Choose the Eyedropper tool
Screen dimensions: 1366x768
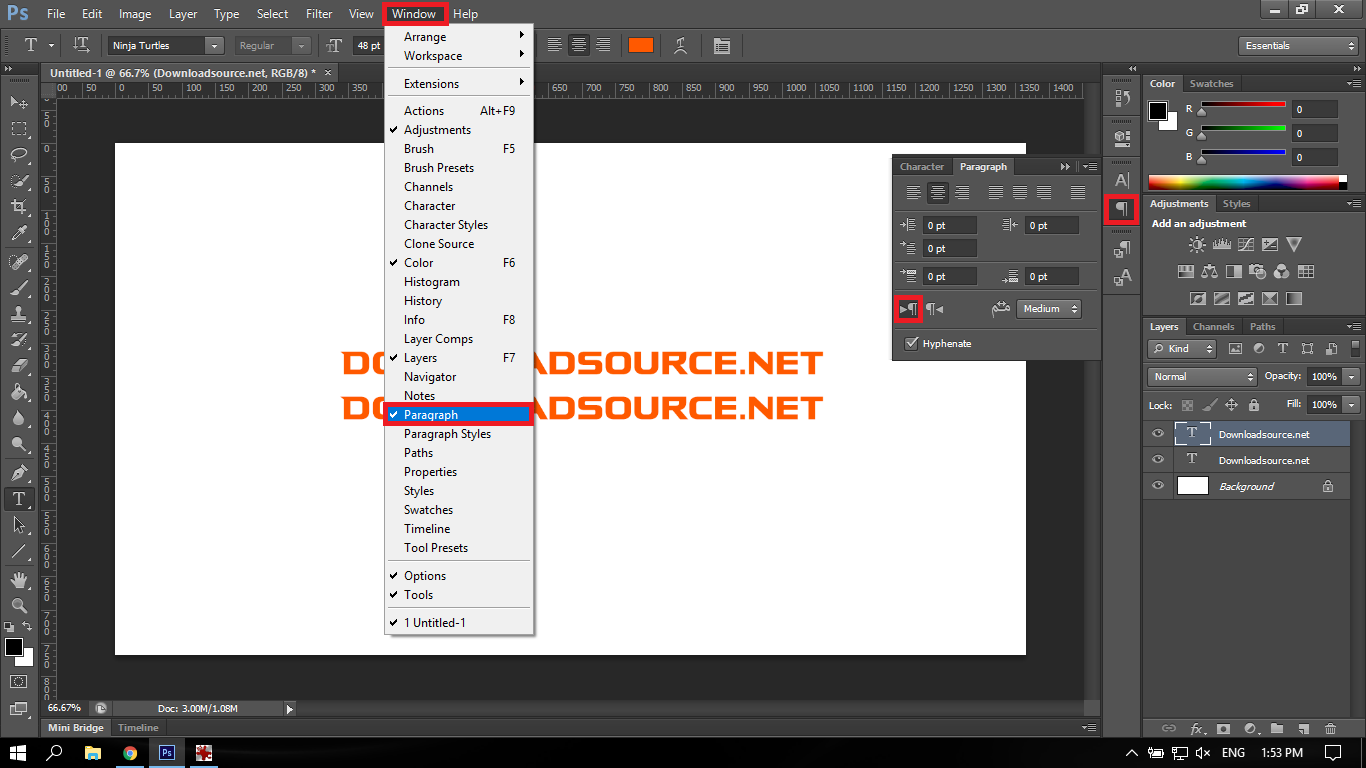pyautogui.click(x=19, y=234)
